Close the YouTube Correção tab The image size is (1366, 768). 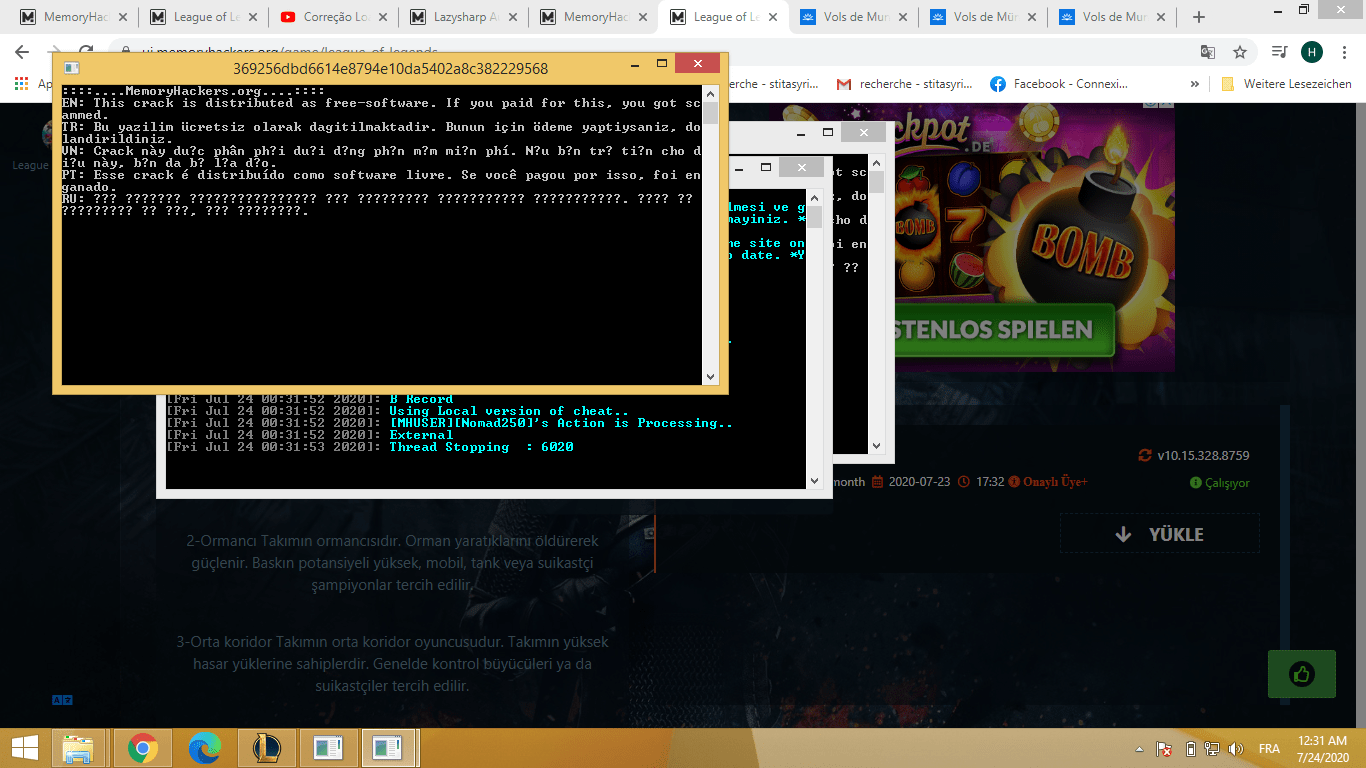(381, 17)
